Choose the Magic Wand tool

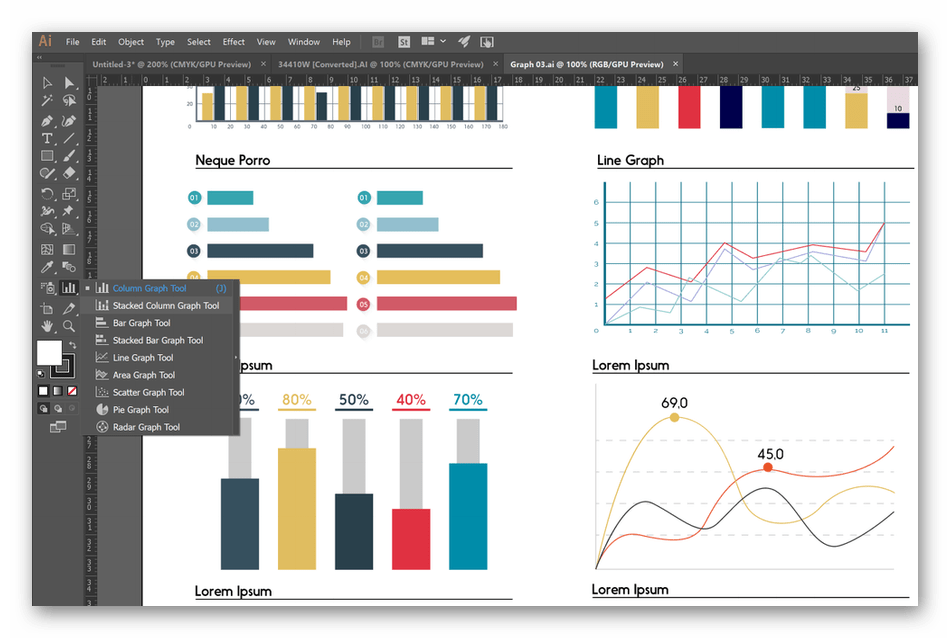pyautogui.click(x=47, y=101)
